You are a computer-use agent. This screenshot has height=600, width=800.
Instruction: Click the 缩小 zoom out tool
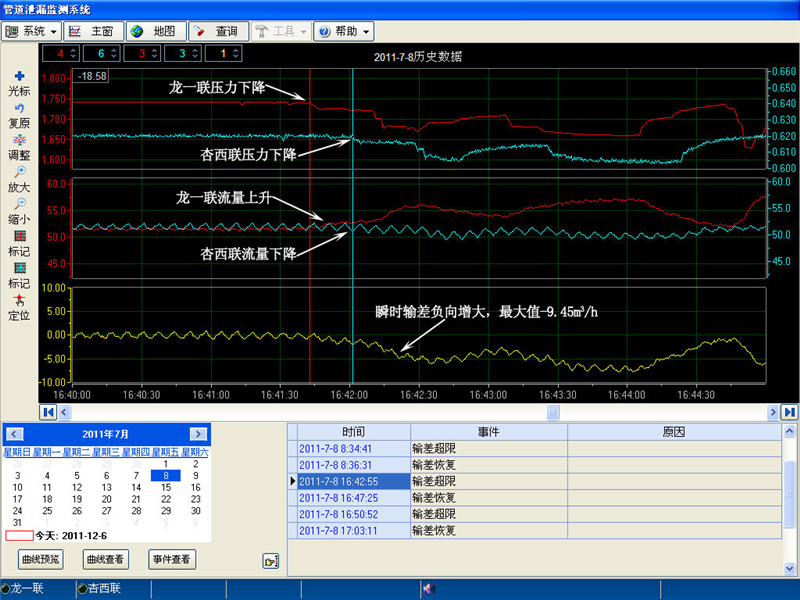pyautogui.click(x=19, y=210)
